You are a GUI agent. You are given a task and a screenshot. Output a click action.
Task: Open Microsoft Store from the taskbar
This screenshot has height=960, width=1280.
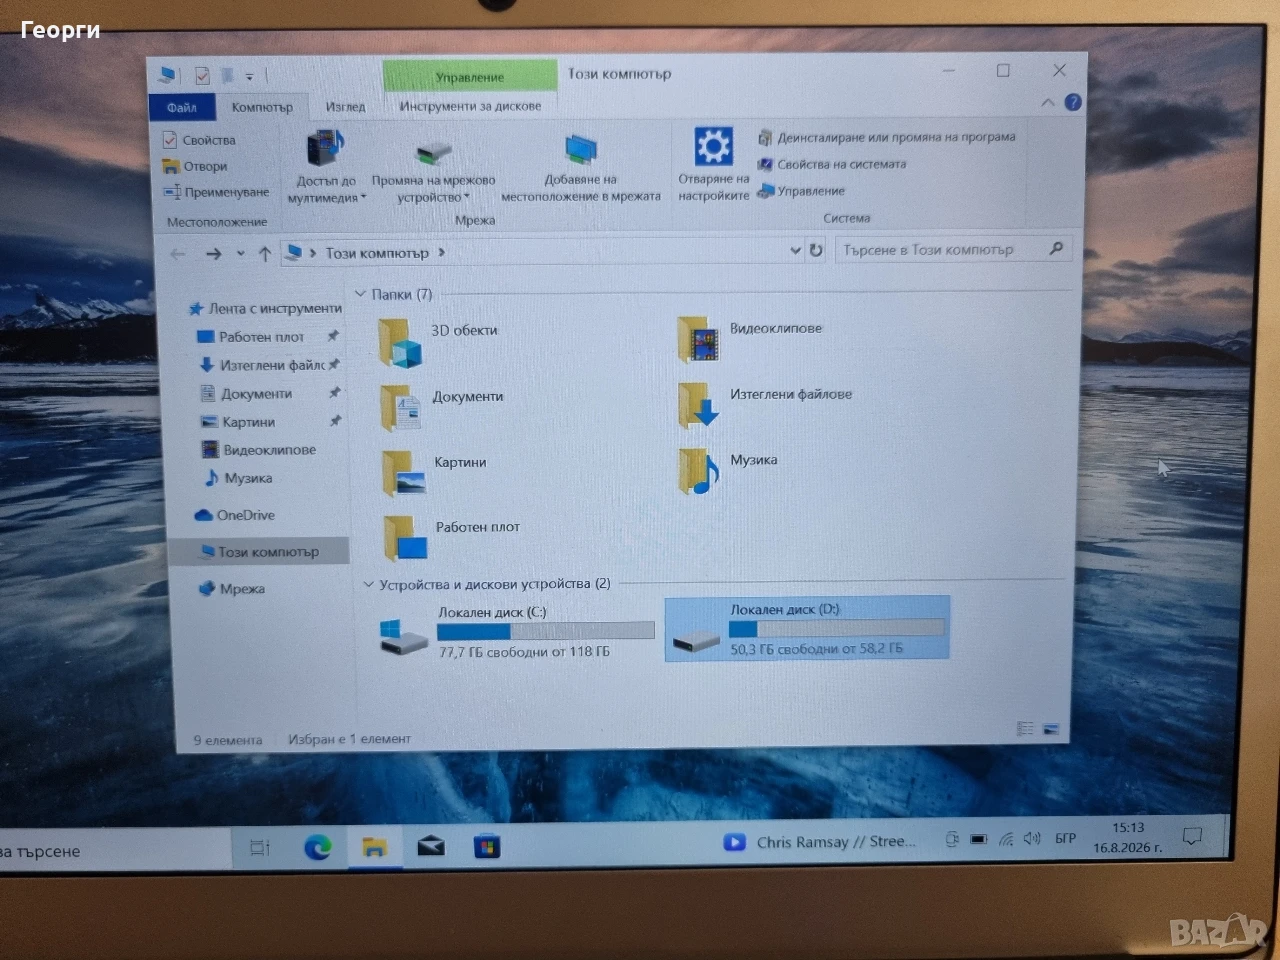pos(487,848)
